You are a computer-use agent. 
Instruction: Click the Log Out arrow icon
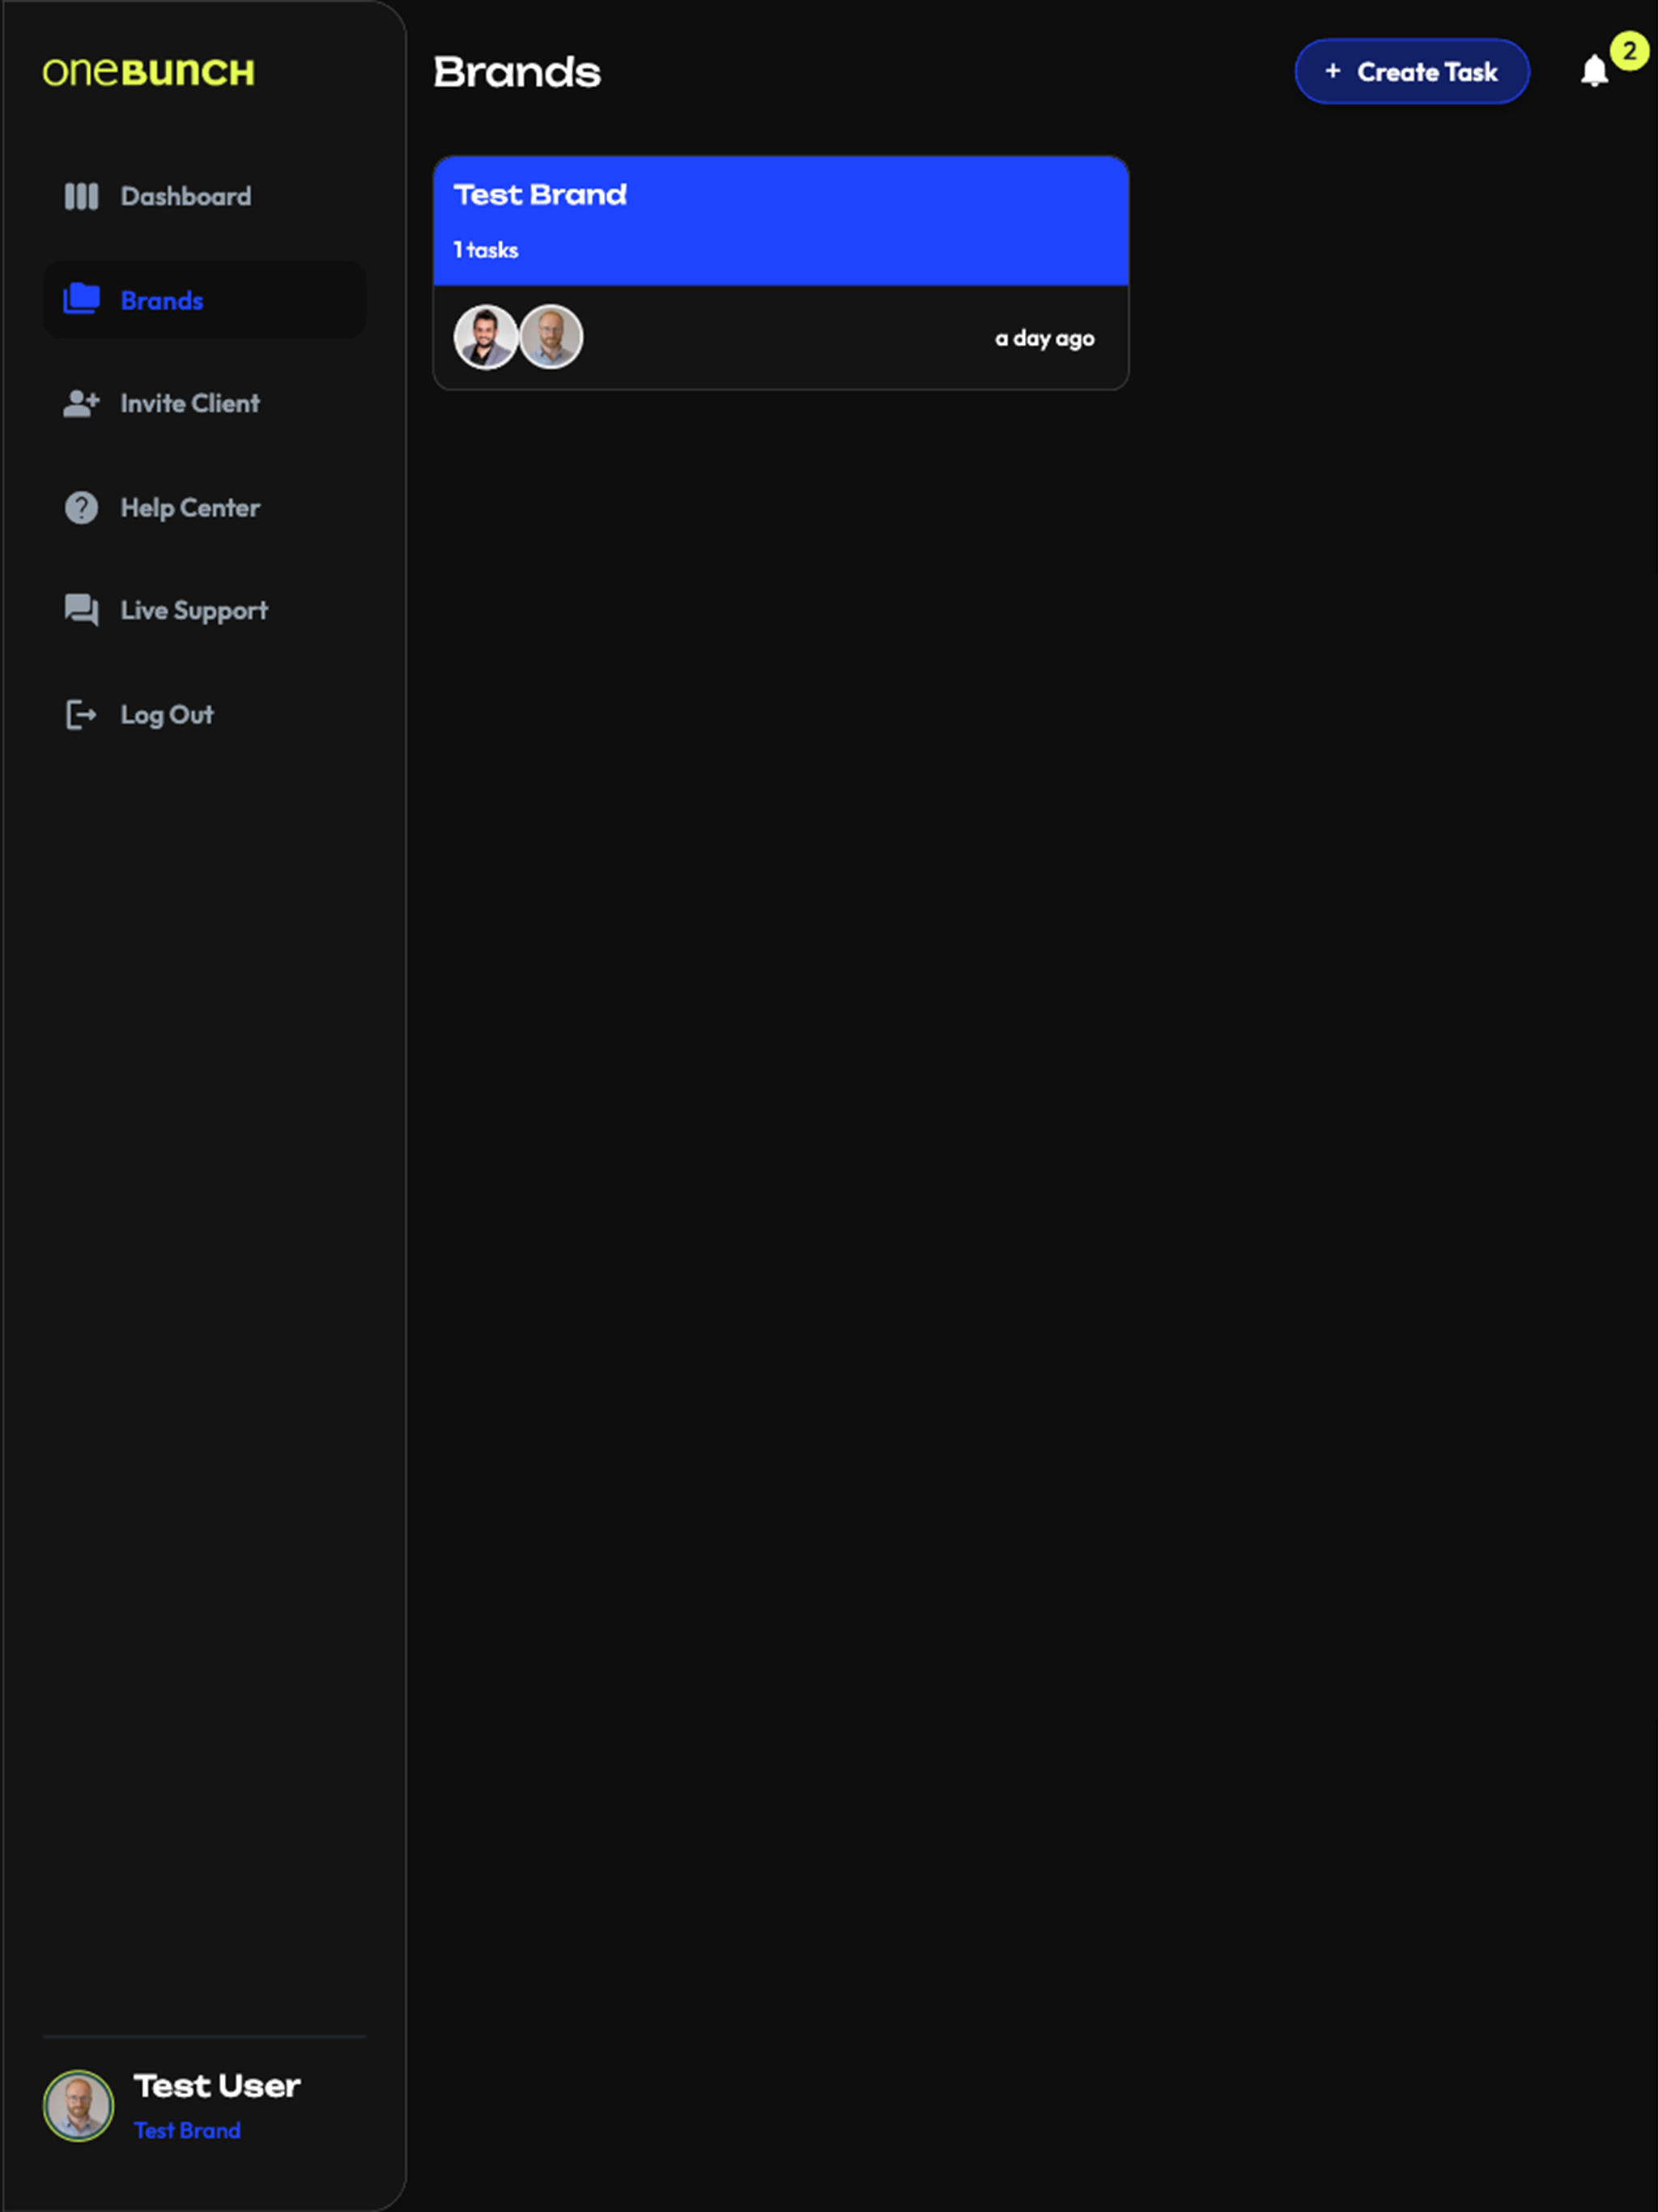(82, 715)
